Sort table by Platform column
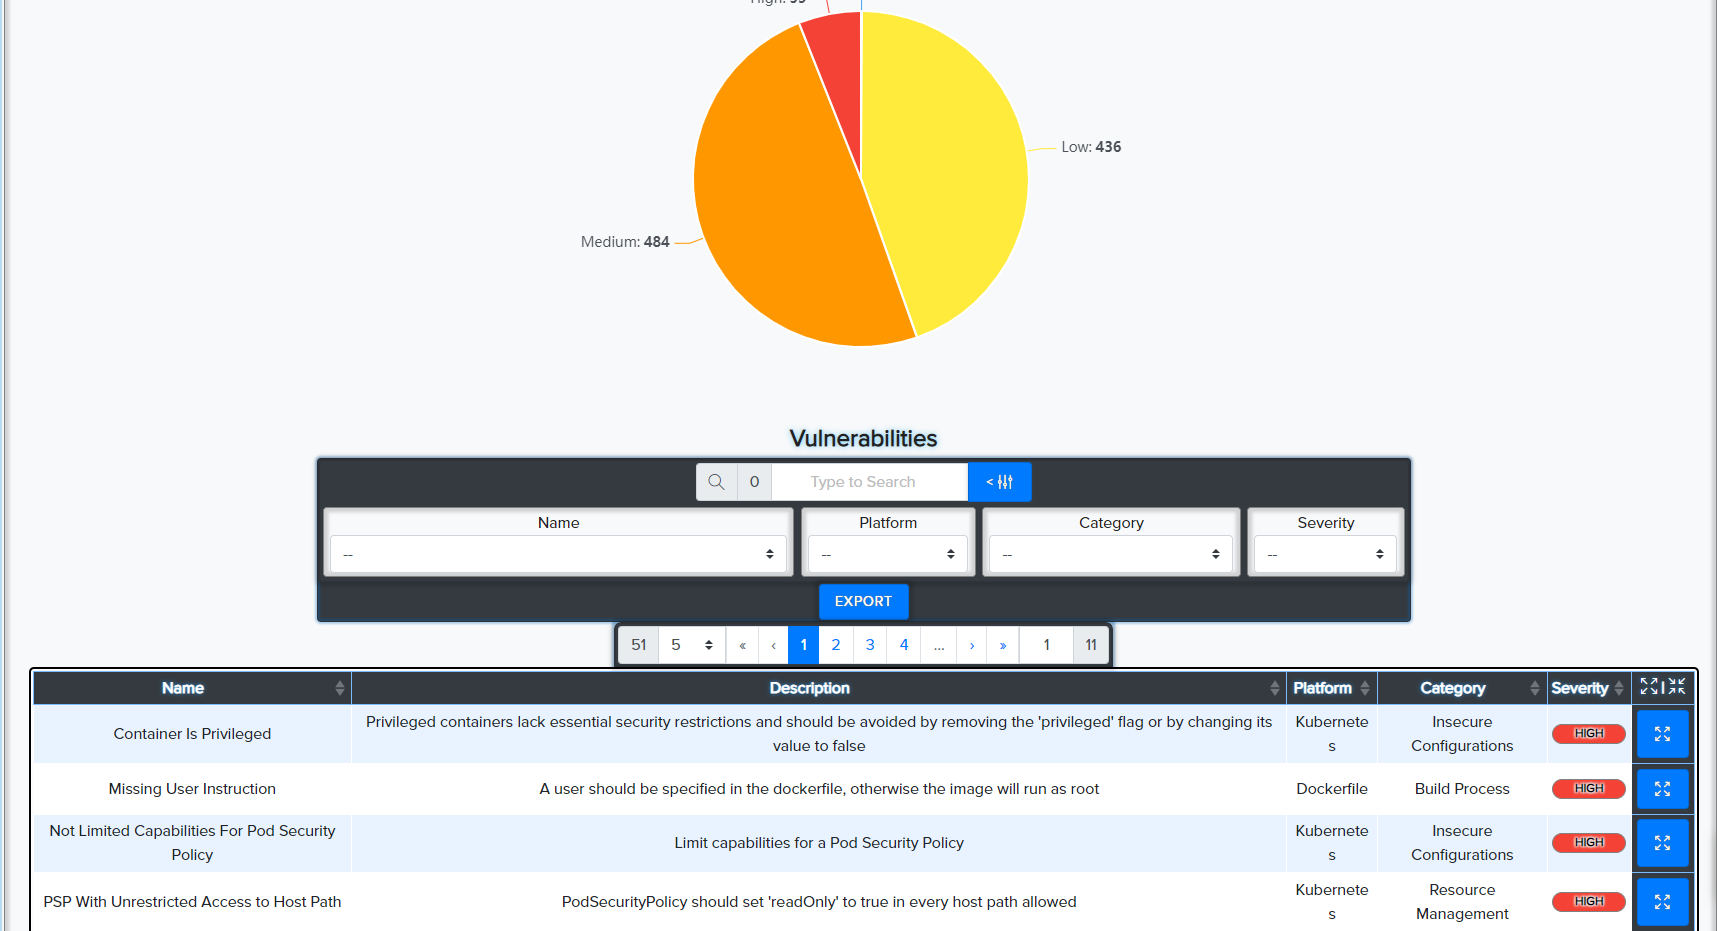1717x931 pixels. click(x=1331, y=688)
